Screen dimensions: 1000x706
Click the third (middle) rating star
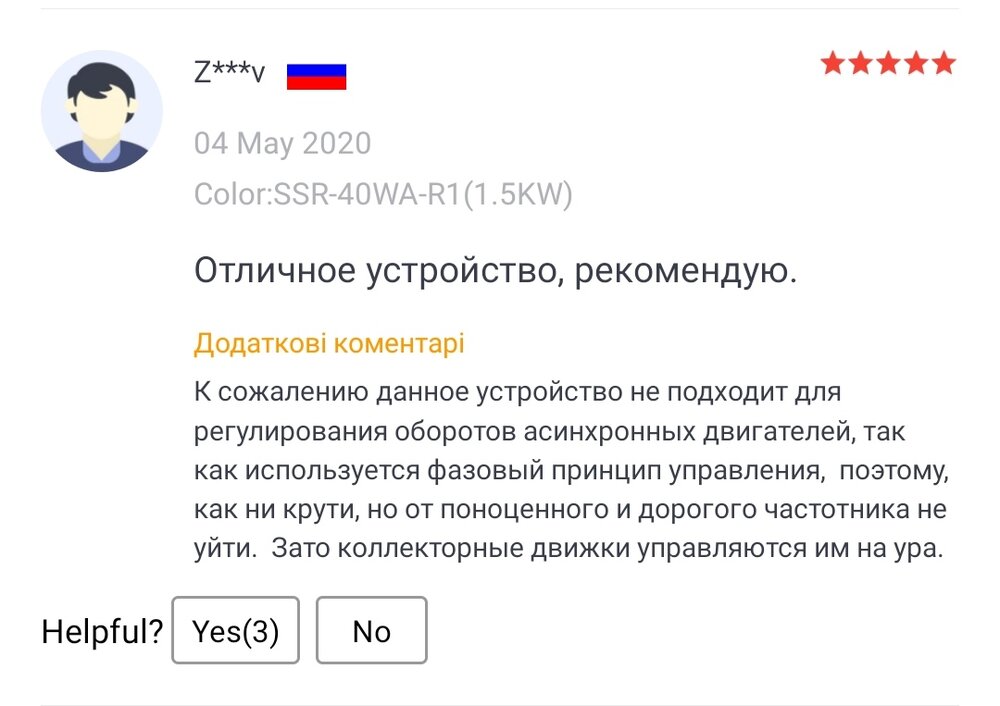888,65
